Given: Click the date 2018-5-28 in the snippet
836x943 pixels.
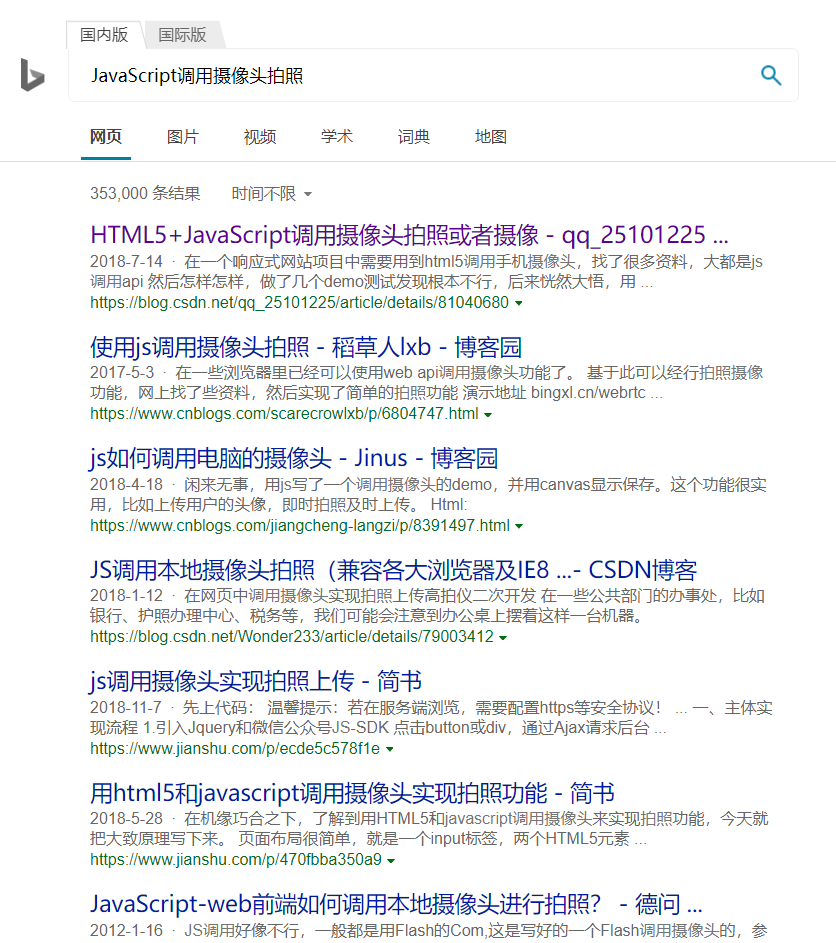Looking at the screenshot, I should (126, 819).
